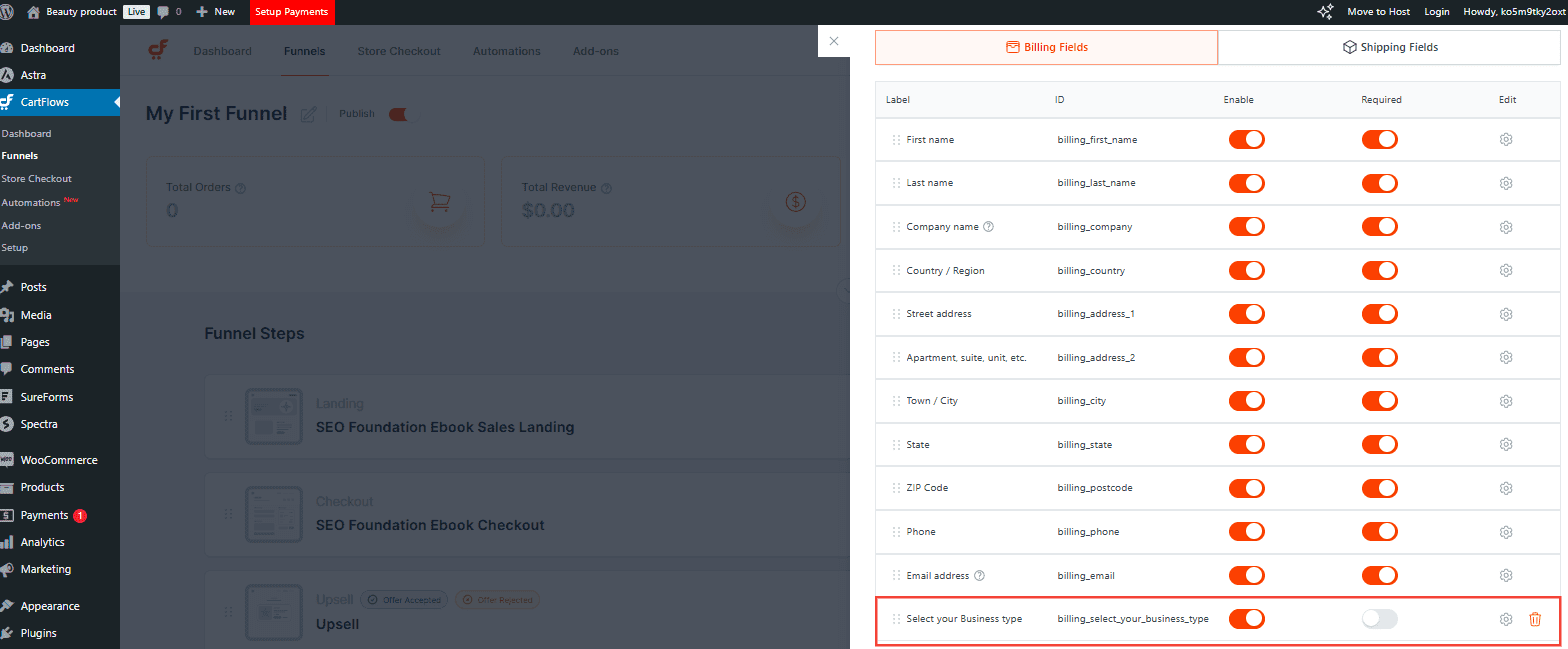Viewport: 1568px width, 649px height.
Task: Open the Store Checkout navigation tab
Action: point(398,51)
